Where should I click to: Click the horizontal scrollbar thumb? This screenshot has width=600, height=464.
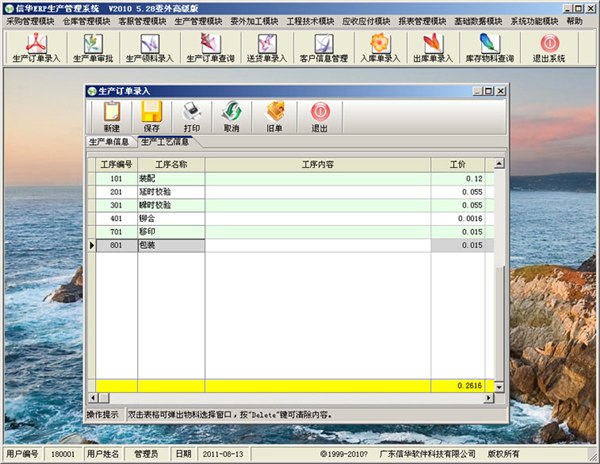[104, 398]
